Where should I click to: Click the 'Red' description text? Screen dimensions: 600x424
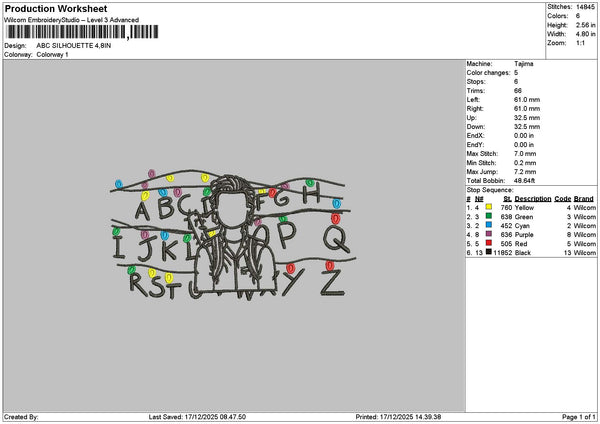coord(521,244)
